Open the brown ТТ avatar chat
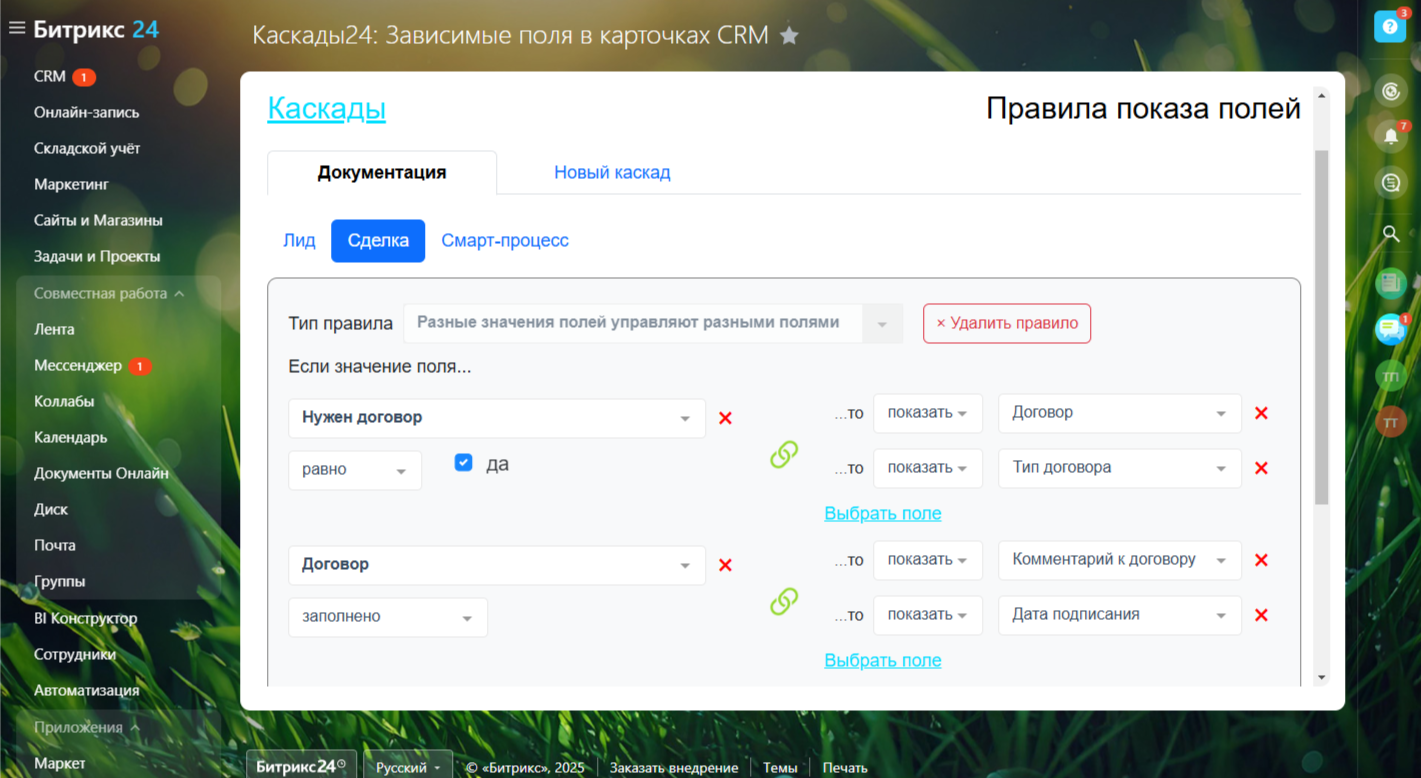 (1390, 422)
